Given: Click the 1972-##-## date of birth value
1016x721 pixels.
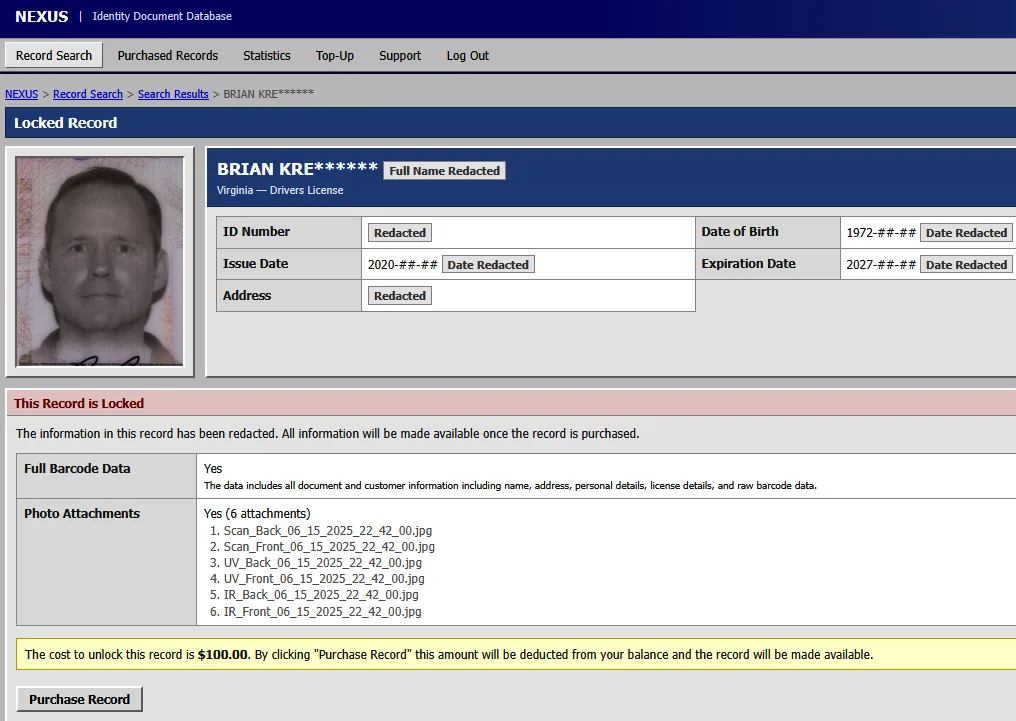Looking at the screenshot, I should [881, 233].
